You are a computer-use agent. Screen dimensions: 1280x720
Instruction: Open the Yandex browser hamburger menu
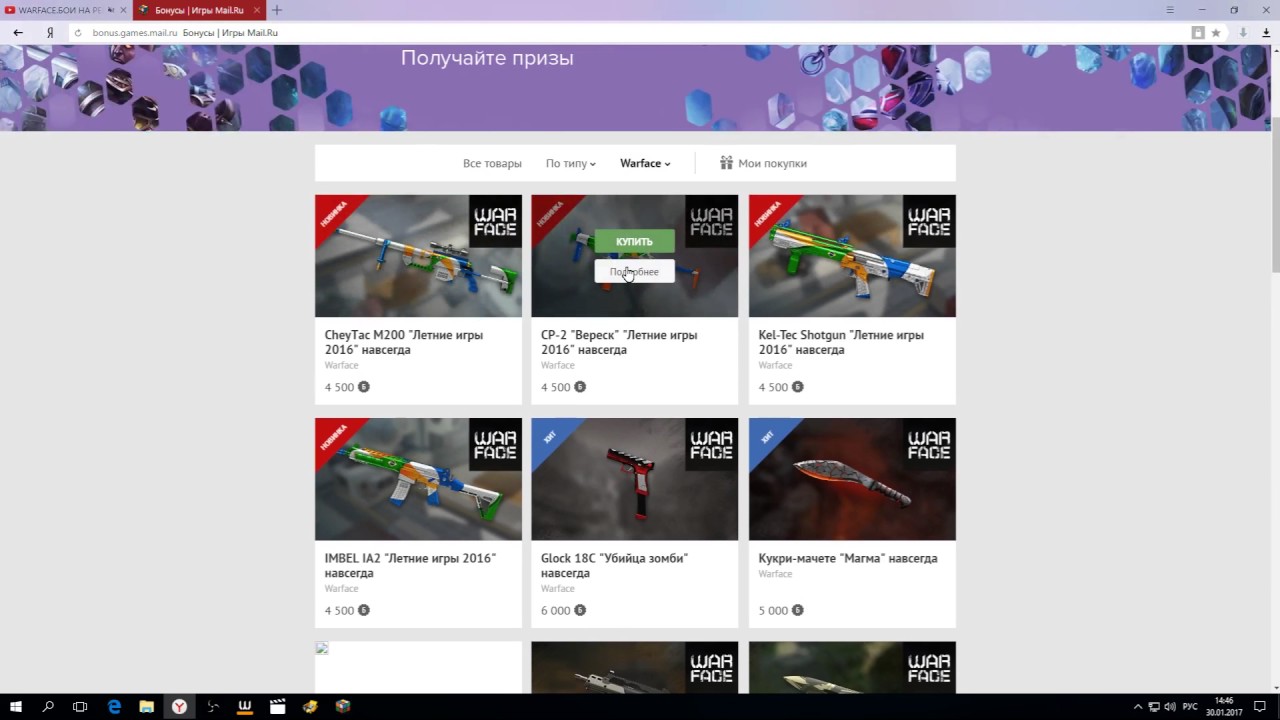tap(1170, 10)
